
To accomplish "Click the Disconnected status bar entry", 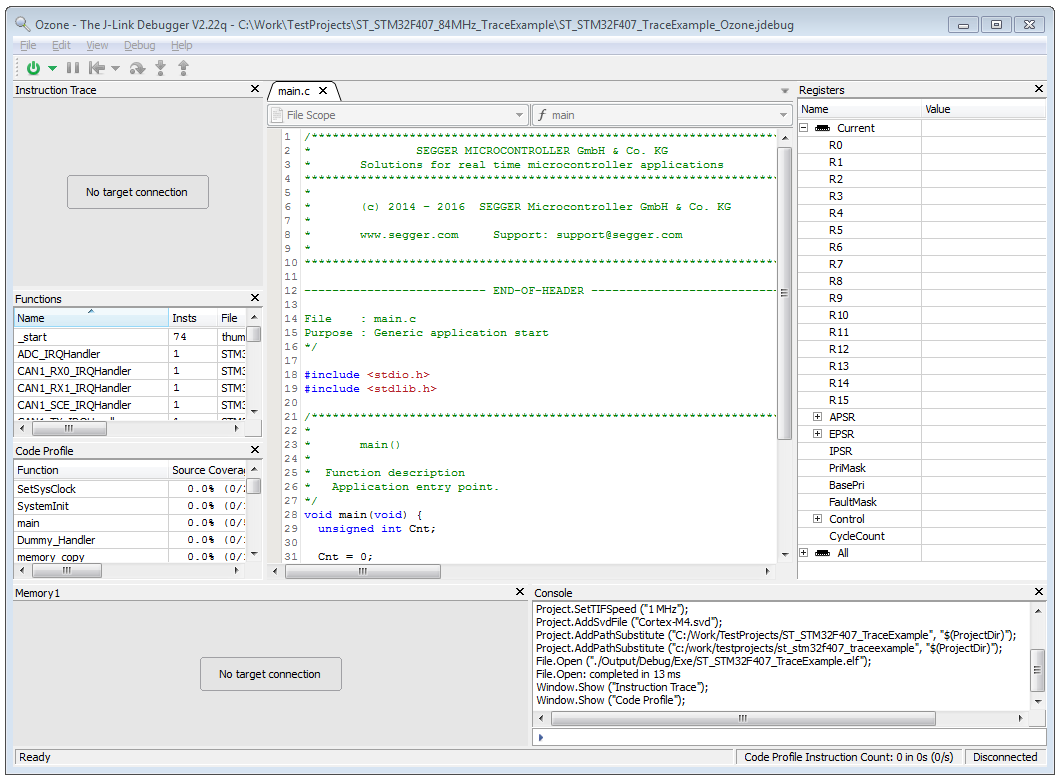I will [1005, 757].
